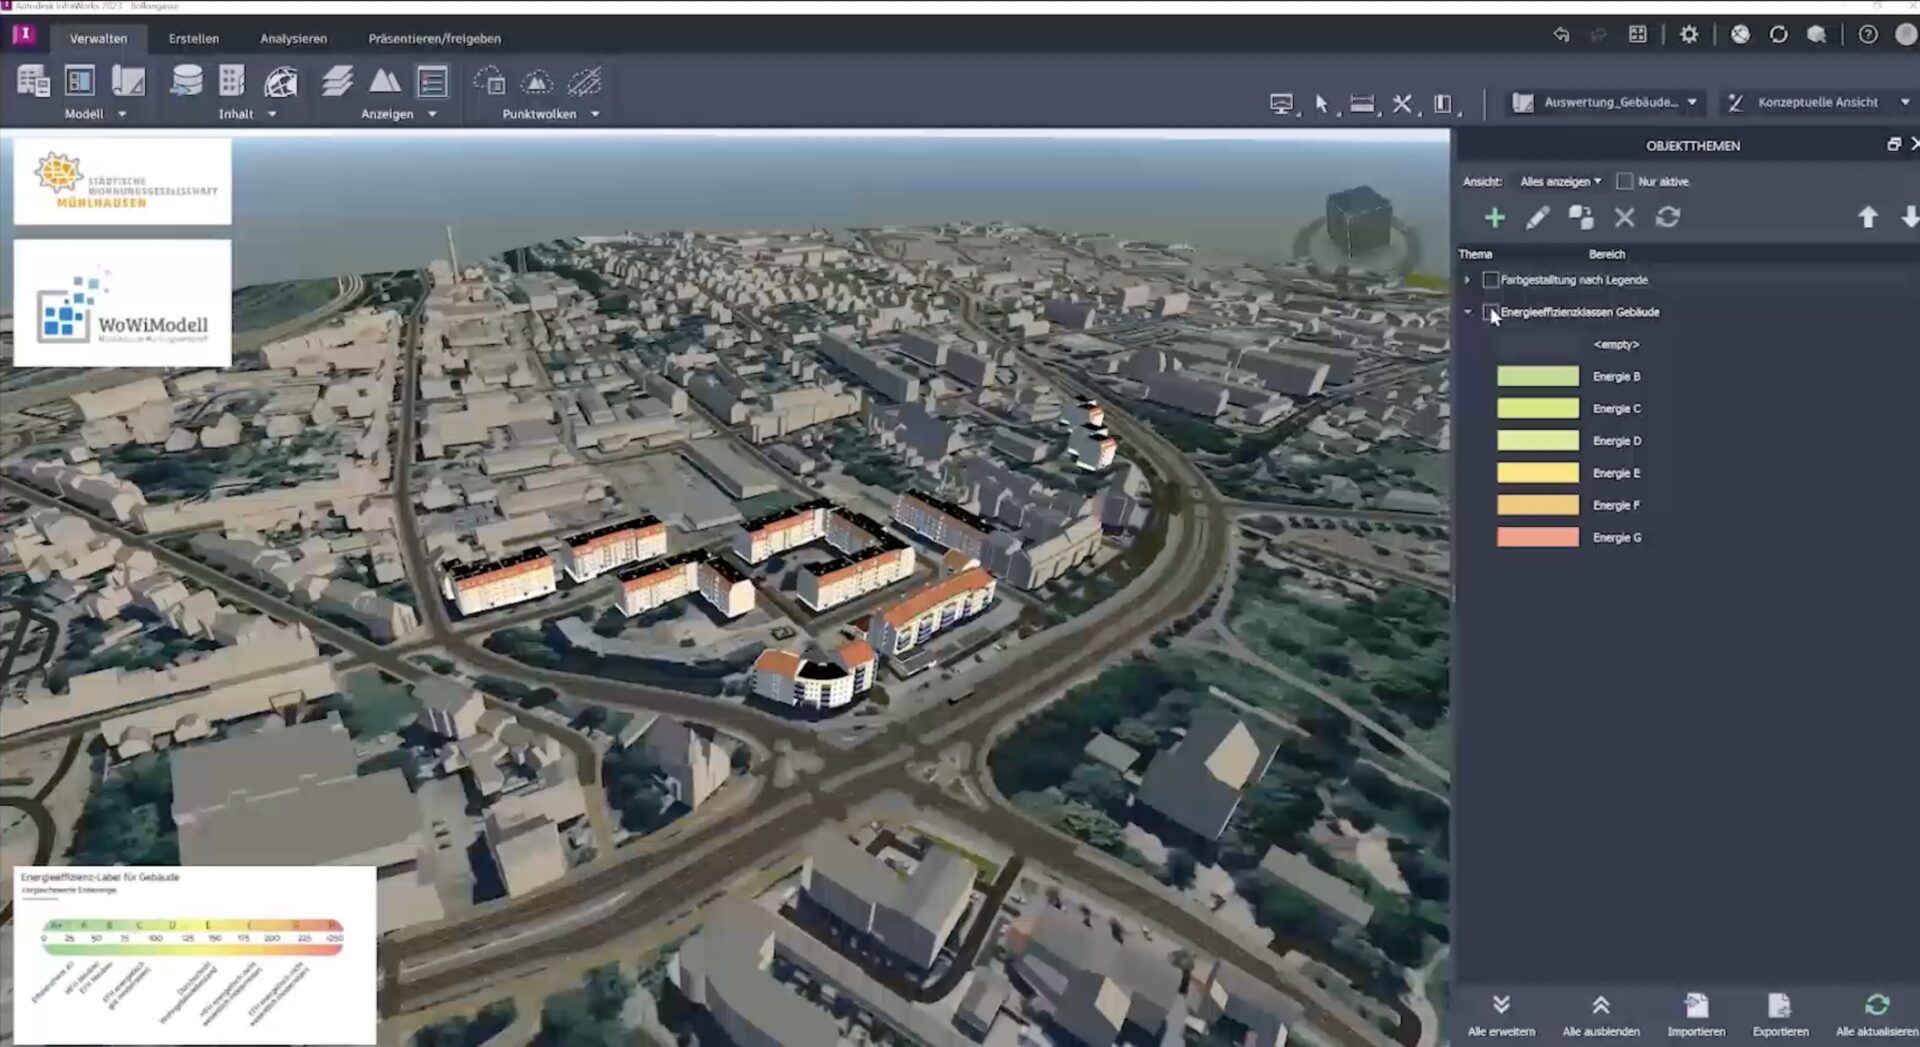Move theme up with up arrow
The width and height of the screenshot is (1920, 1047).
pos(1867,218)
